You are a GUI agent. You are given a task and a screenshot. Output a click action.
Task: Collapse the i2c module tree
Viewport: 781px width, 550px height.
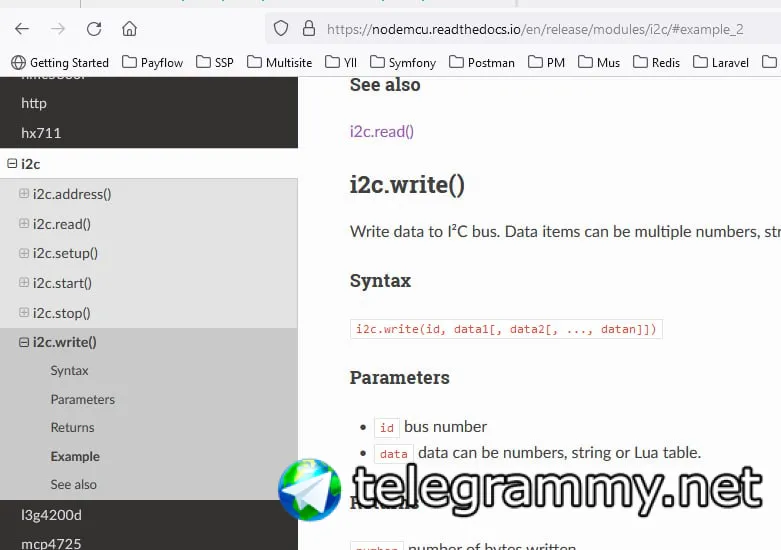(12, 163)
